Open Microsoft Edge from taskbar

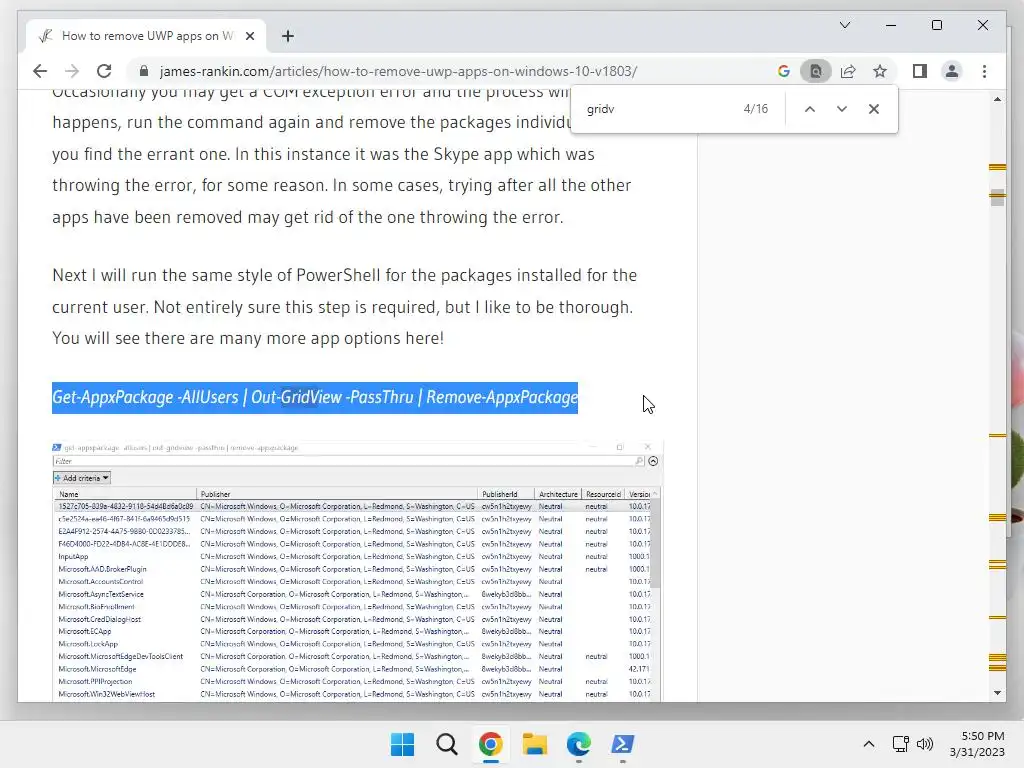[x=579, y=744]
